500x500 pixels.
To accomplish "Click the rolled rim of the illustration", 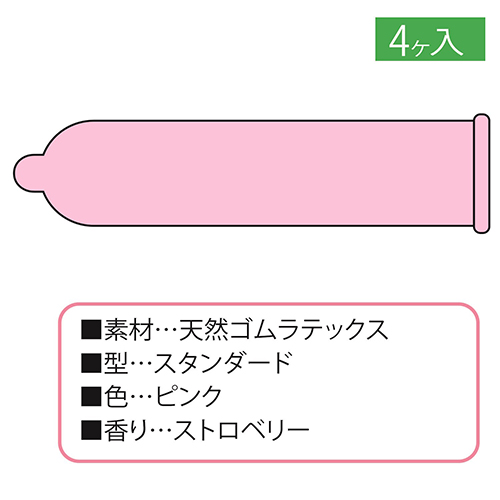I will pyautogui.click(x=481, y=173).
